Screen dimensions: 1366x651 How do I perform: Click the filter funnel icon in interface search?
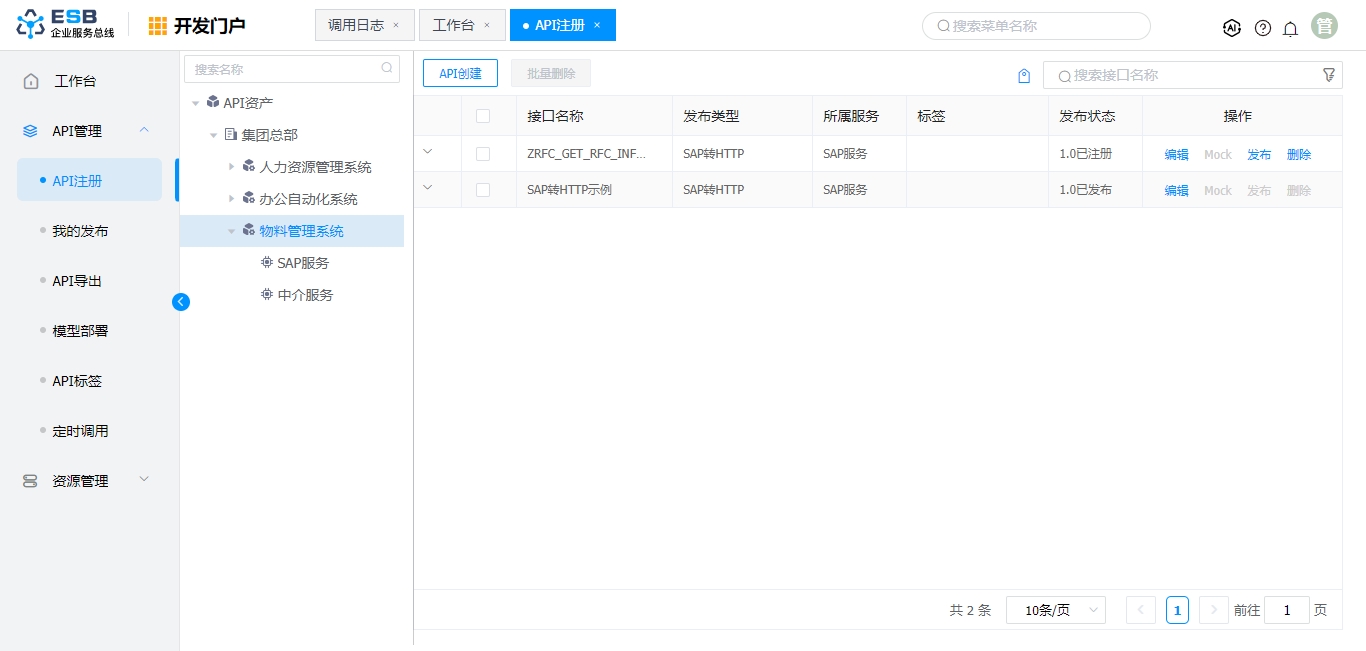pos(1329,75)
